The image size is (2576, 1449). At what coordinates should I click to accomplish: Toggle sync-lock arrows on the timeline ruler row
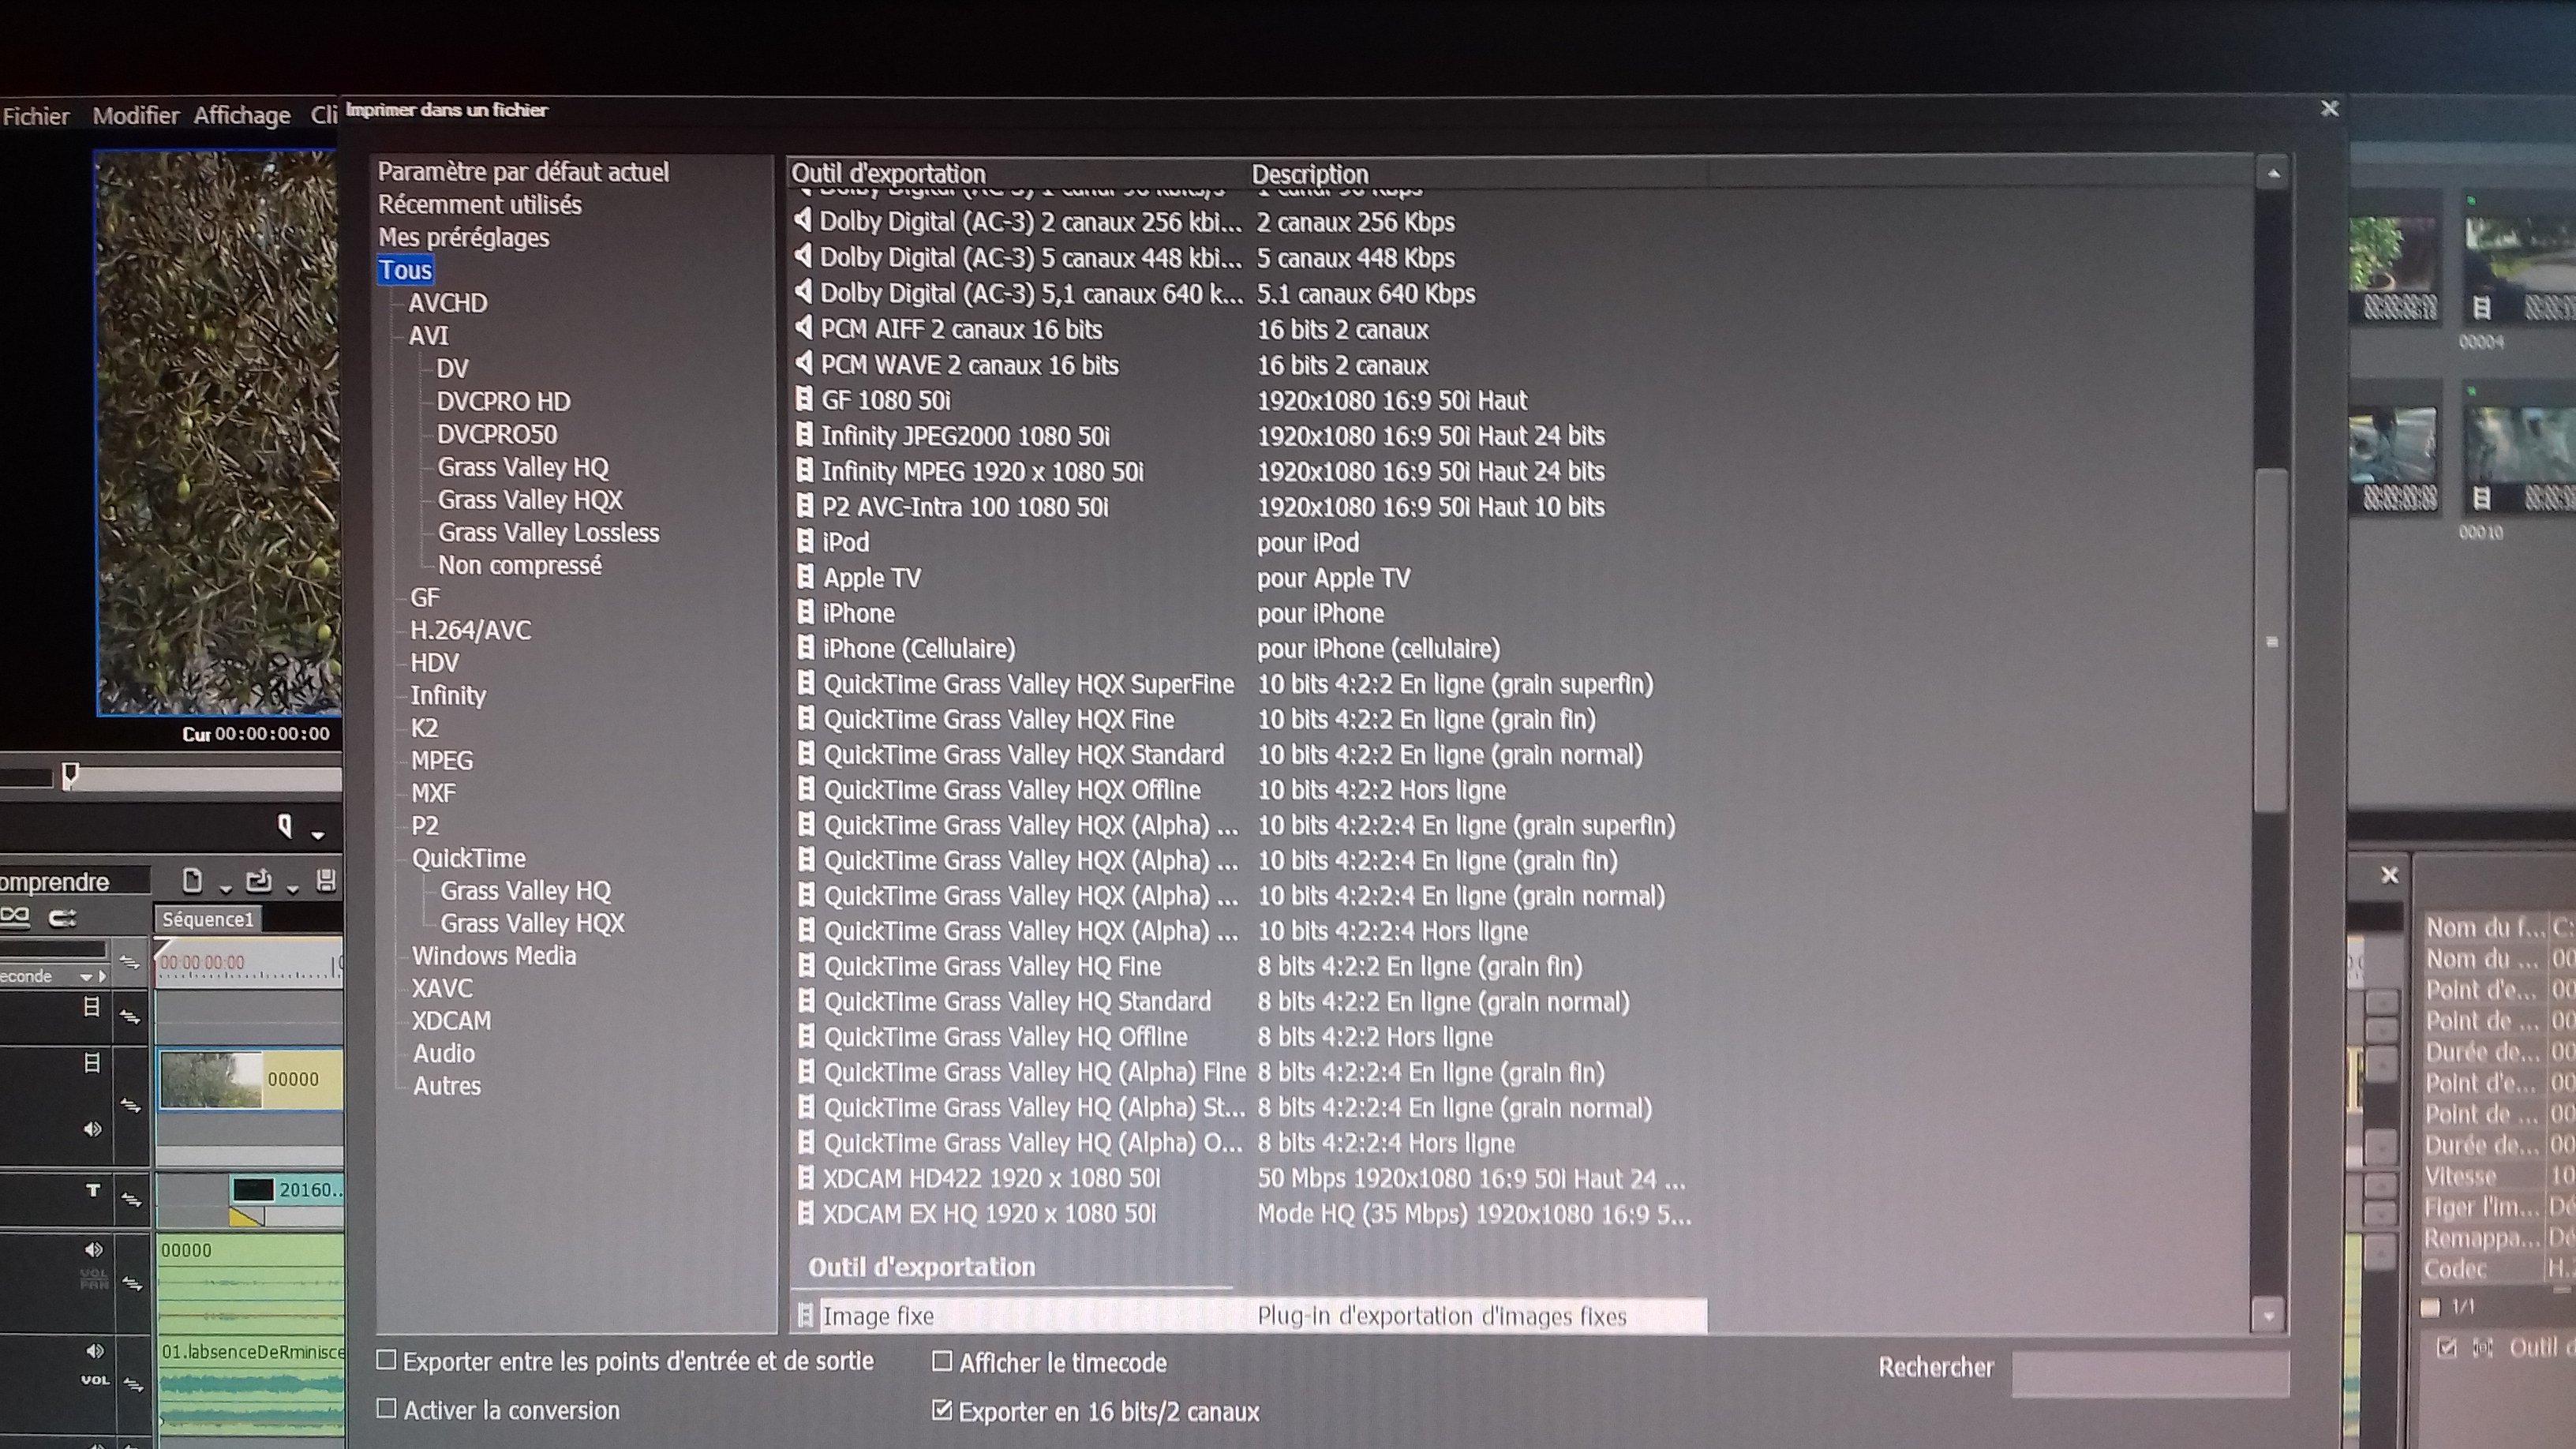pyautogui.click(x=129, y=963)
